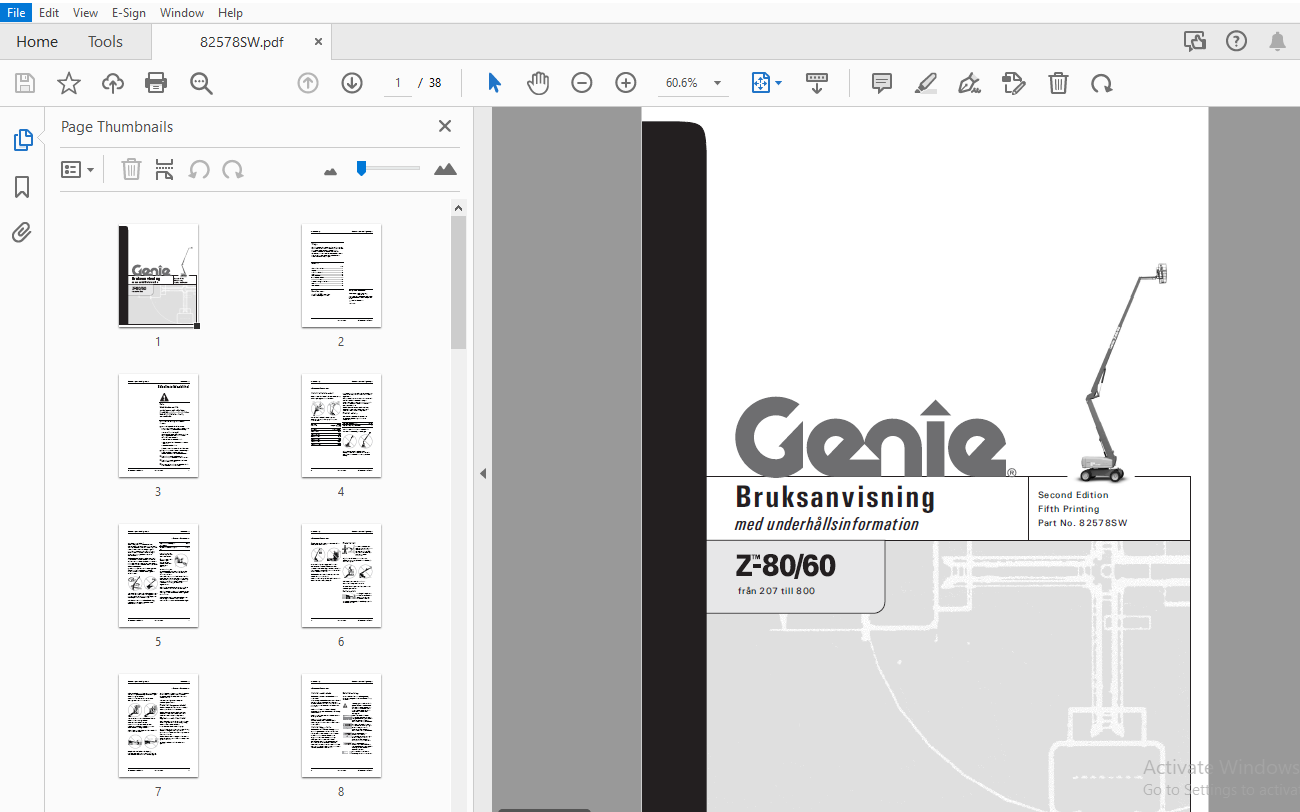Viewport: 1300px width, 812px height.
Task: Select page 7 thumbnail
Action: 158,726
